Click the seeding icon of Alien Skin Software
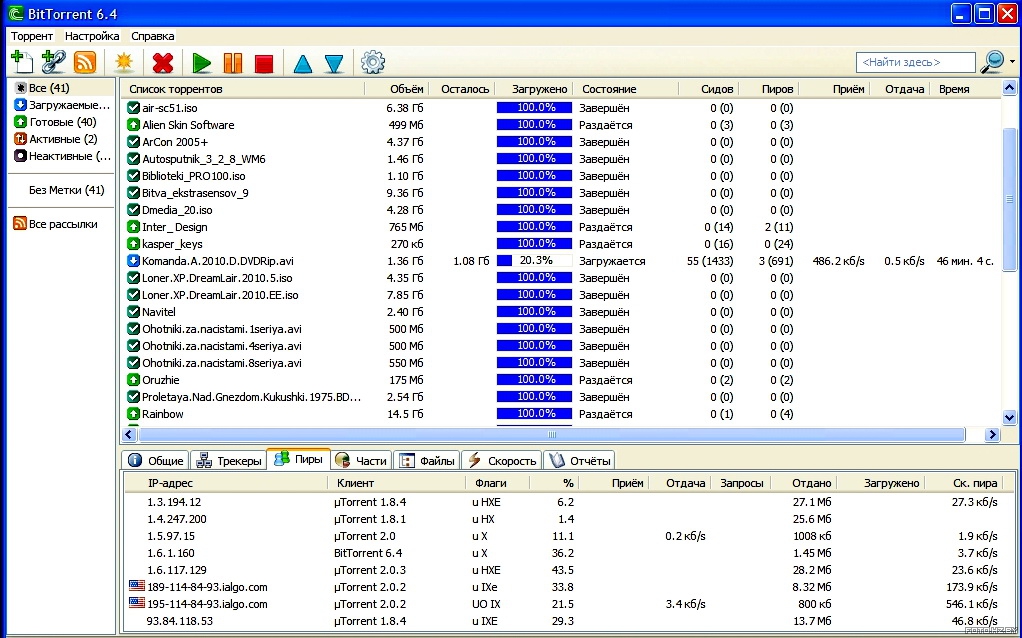Viewport: 1022px width, 638px height. (133, 125)
